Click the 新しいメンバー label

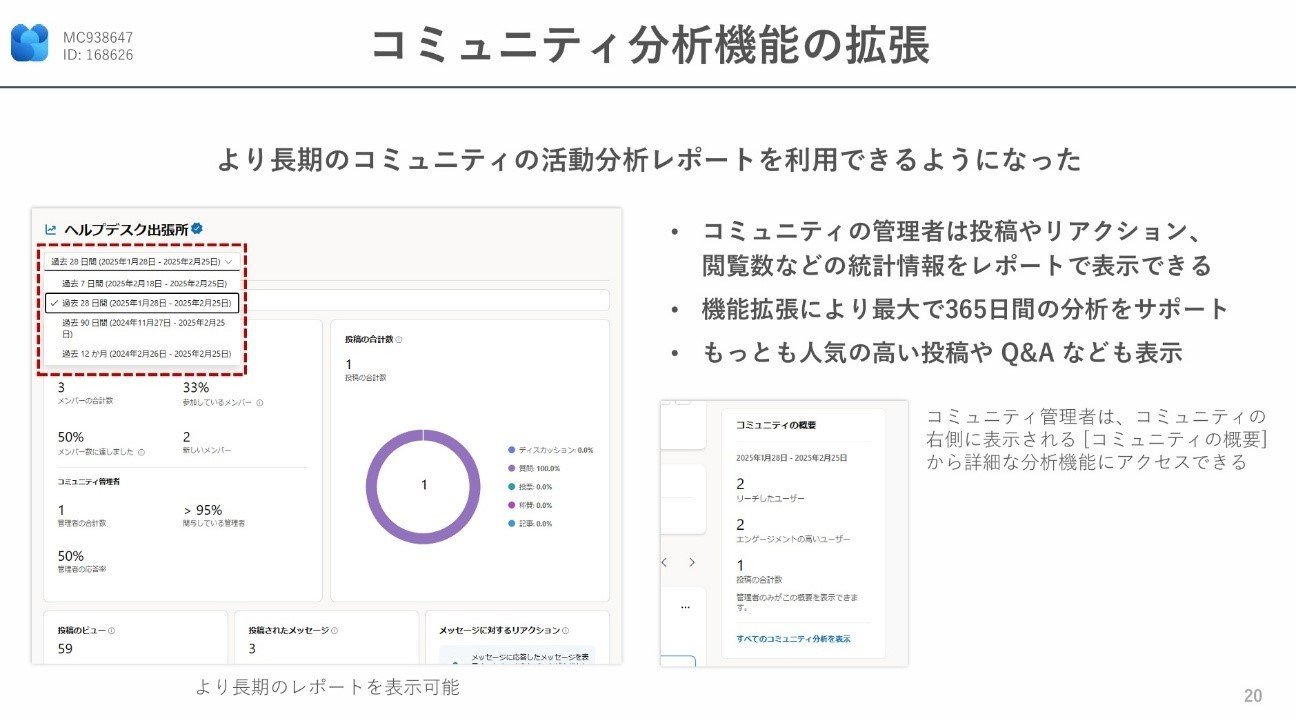(x=206, y=451)
